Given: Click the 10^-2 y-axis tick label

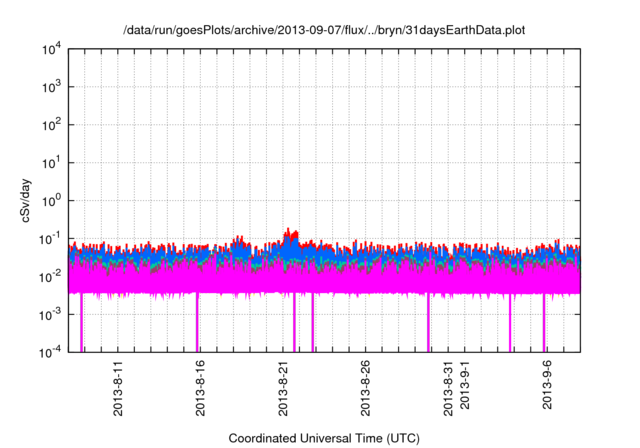Looking at the screenshot, I should tap(50, 277).
